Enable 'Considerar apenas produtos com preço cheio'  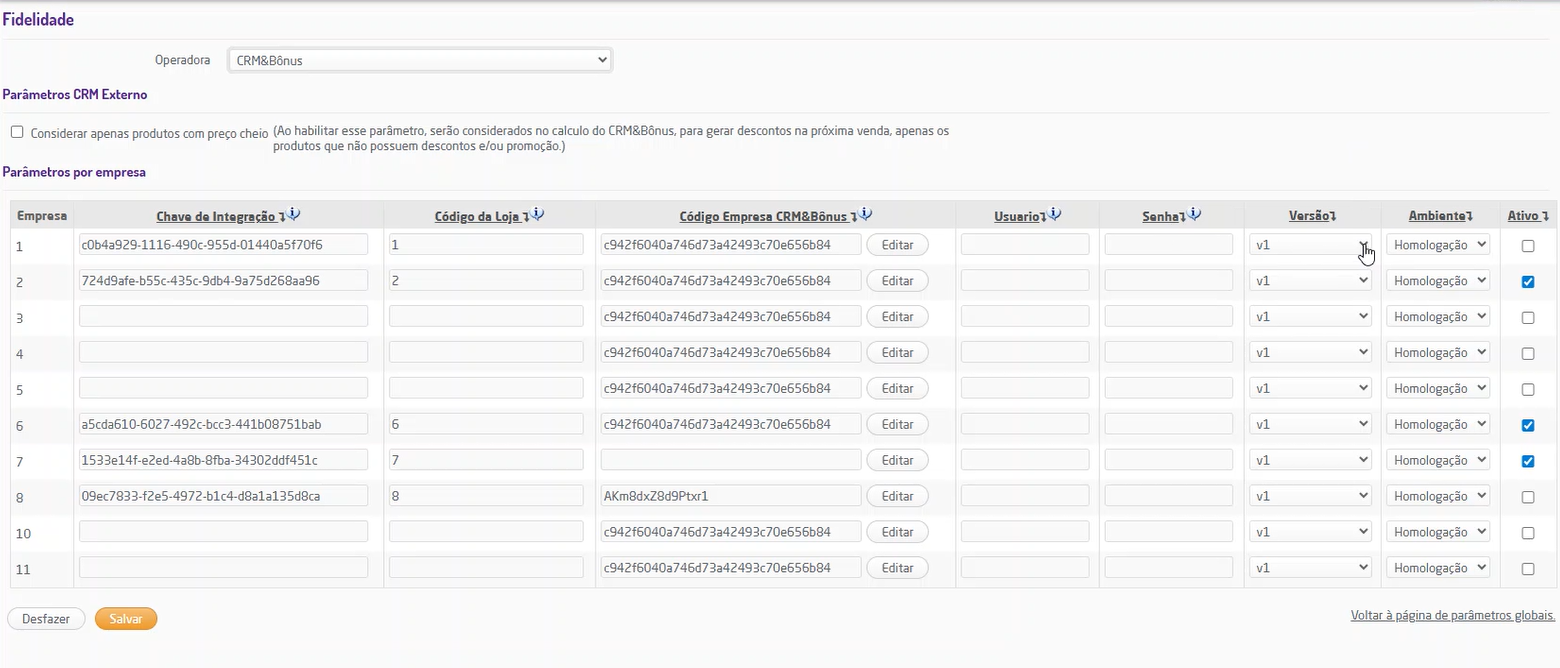click(x=17, y=132)
